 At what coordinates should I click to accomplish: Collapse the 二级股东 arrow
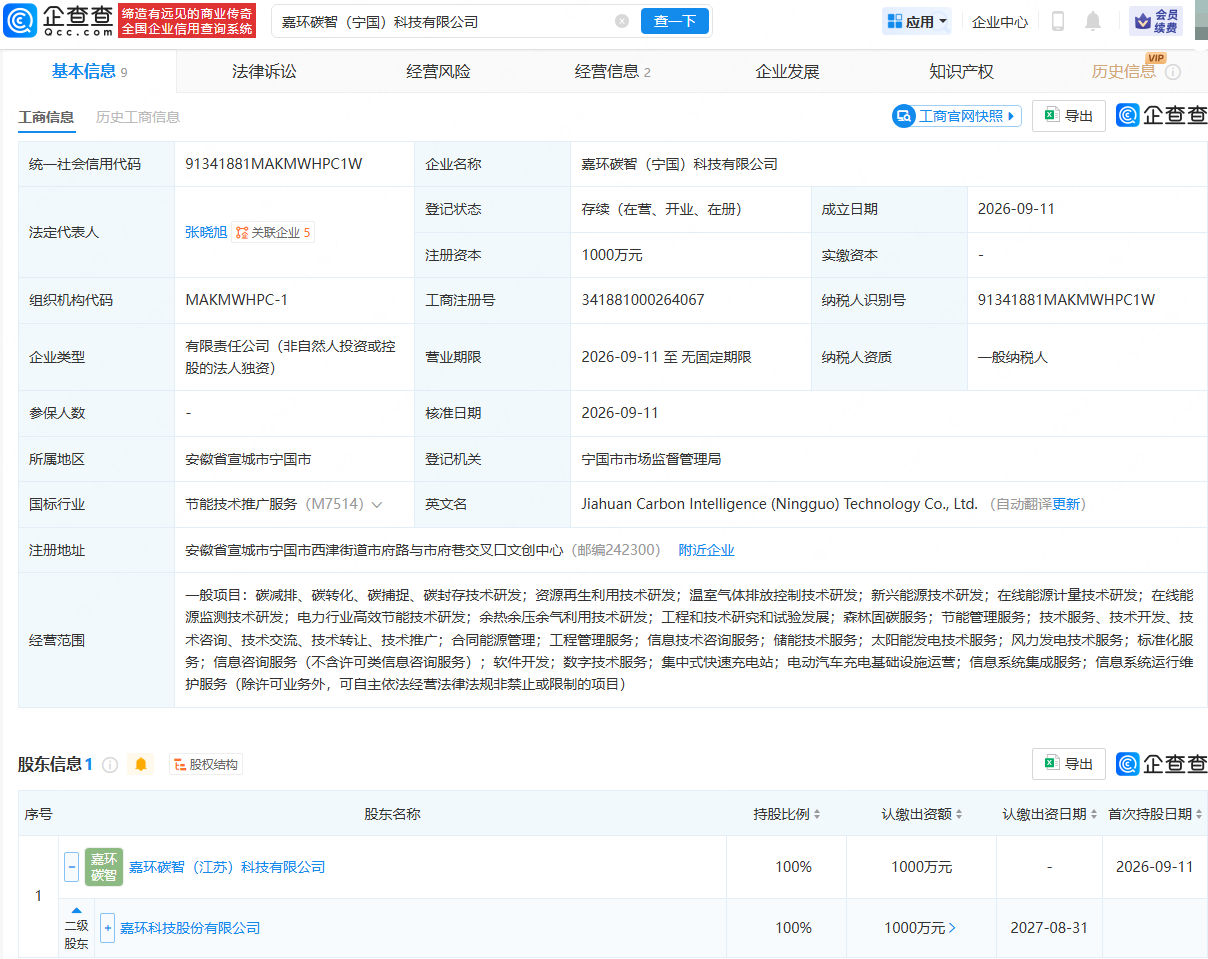(x=76, y=911)
